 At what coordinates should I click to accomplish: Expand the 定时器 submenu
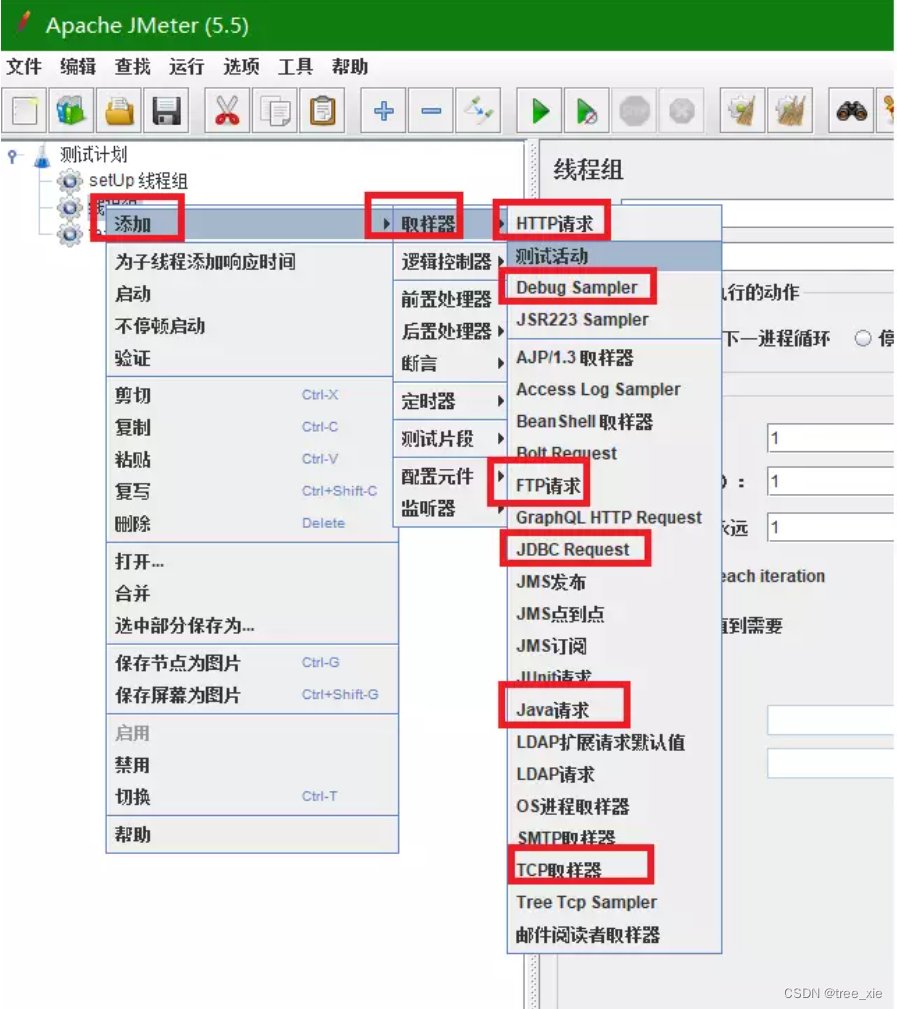point(450,402)
